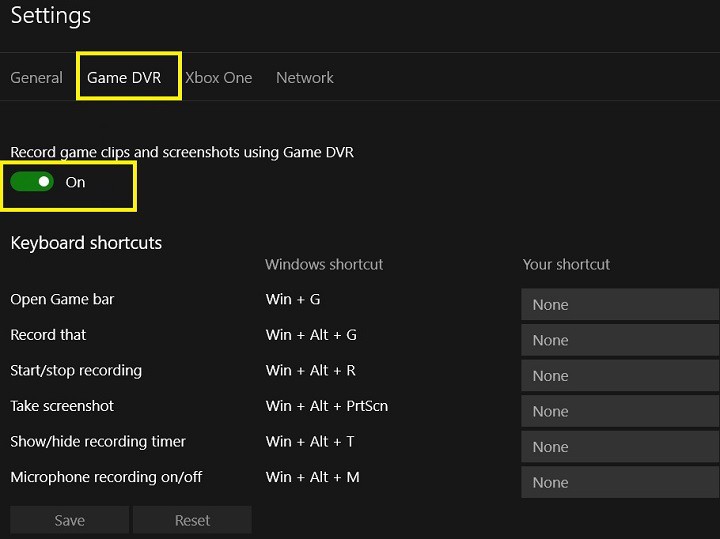
Task: Click the Windows shortcut column header
Action: coord(324,264)
